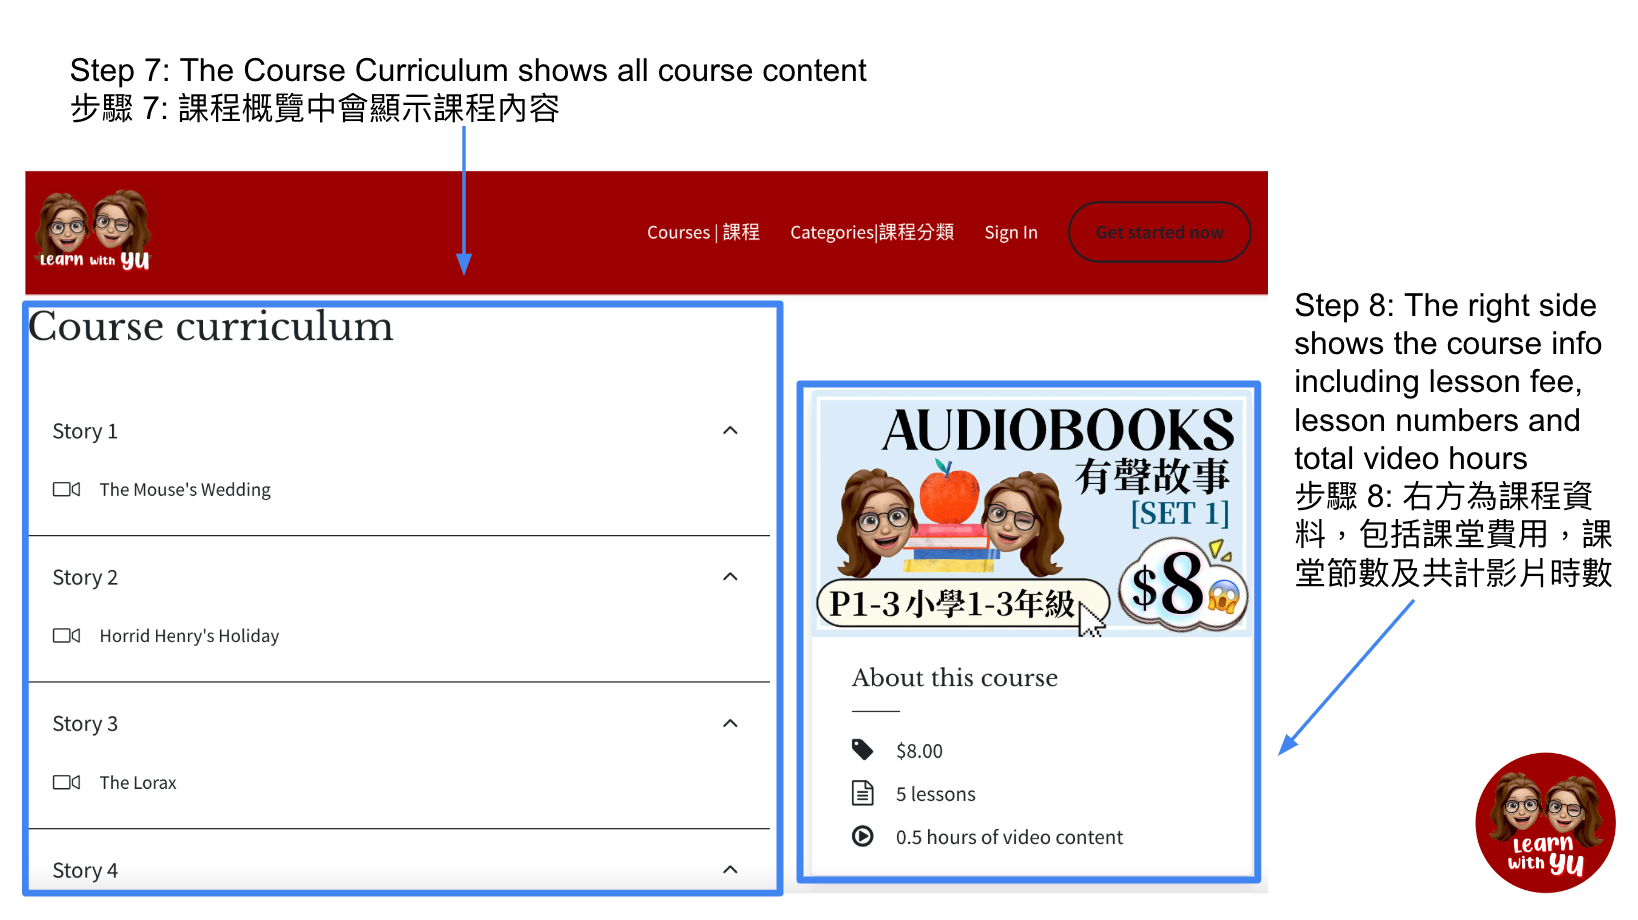Click the Story 3 section heading
The width and height of the screenshot is (1638, 920).
tap(85, 723)
